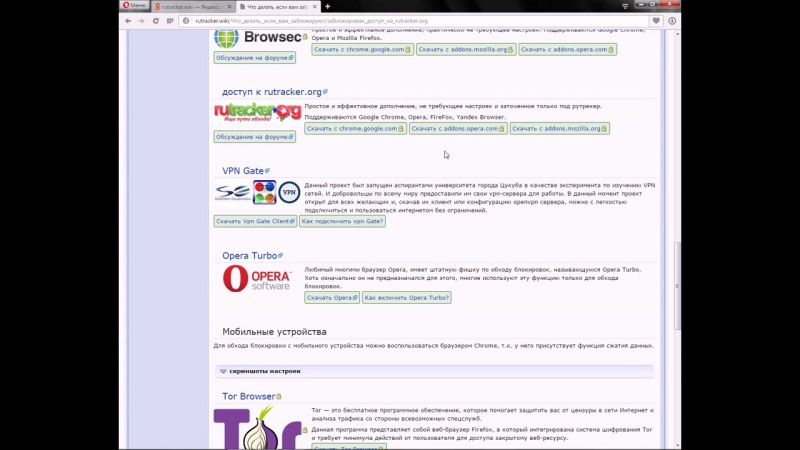Open the Speed Dial grid icon
This screenshot has height=450, width=800.
click(x=170, y=21)
